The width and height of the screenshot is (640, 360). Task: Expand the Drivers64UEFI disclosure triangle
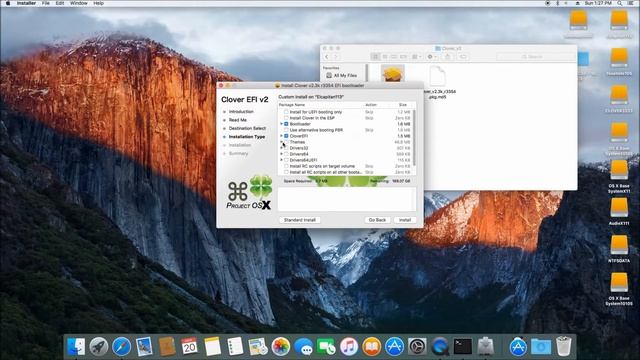281,160
